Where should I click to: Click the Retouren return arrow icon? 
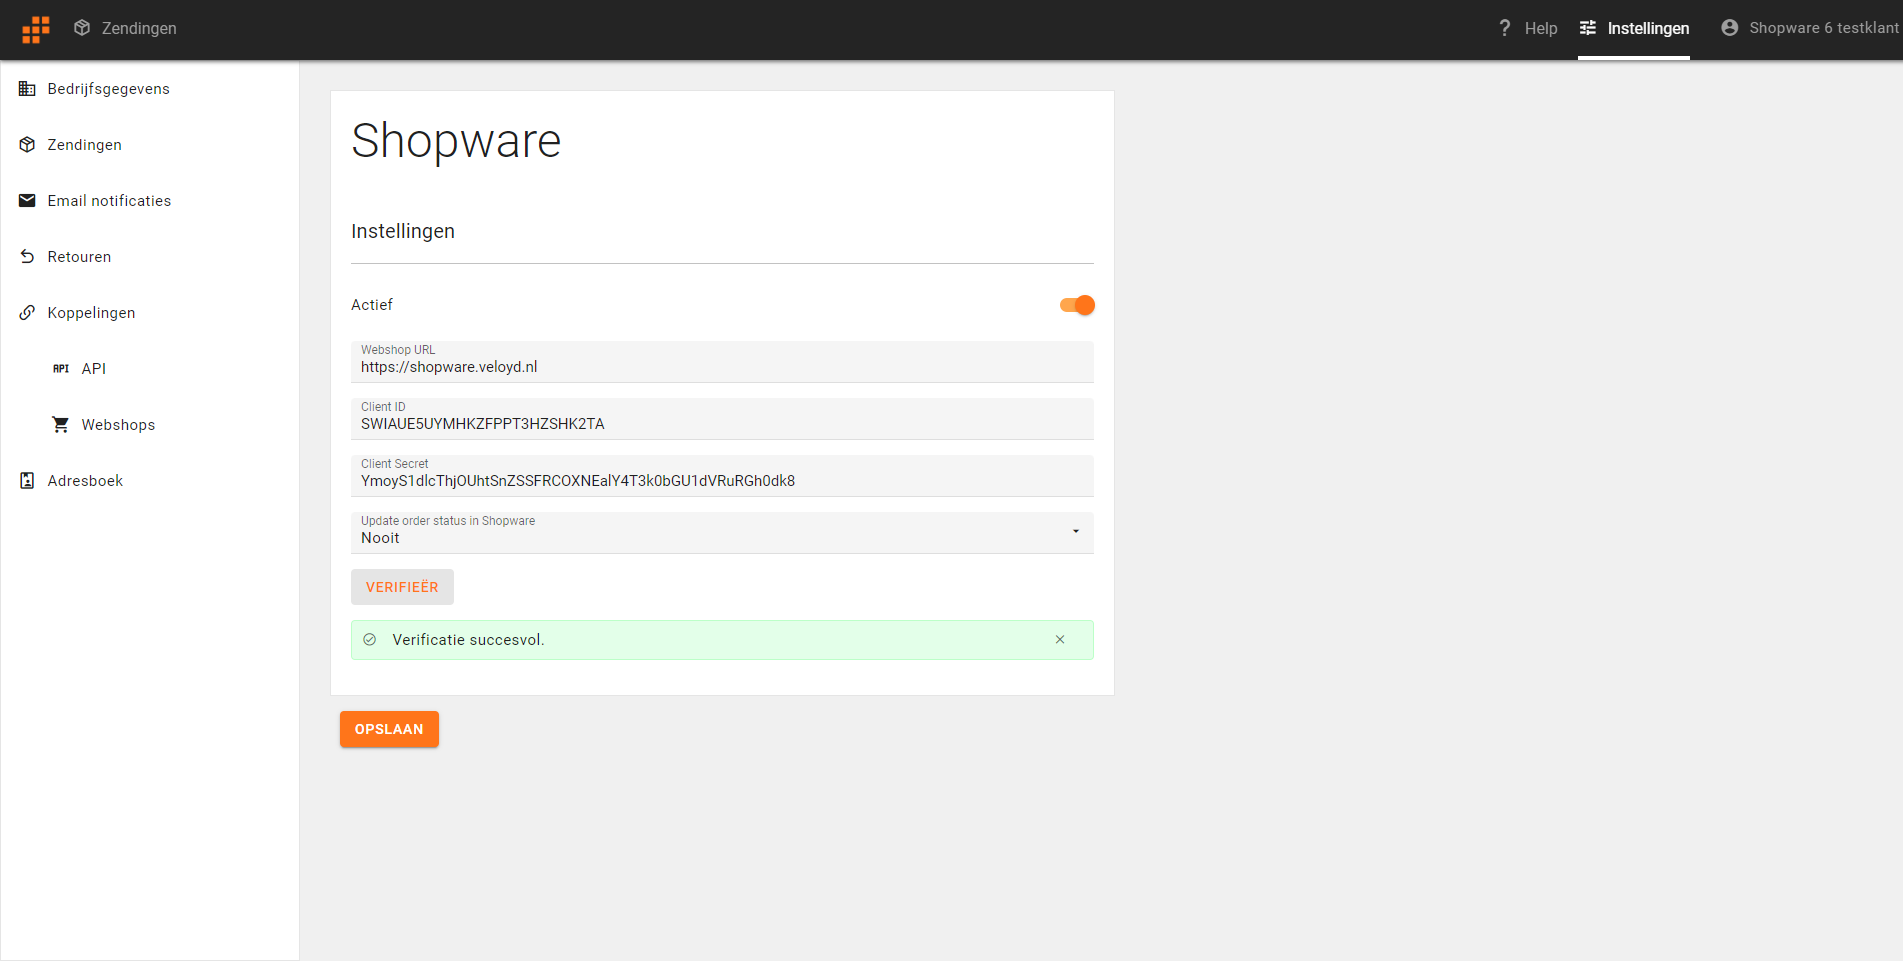(27, 257)
